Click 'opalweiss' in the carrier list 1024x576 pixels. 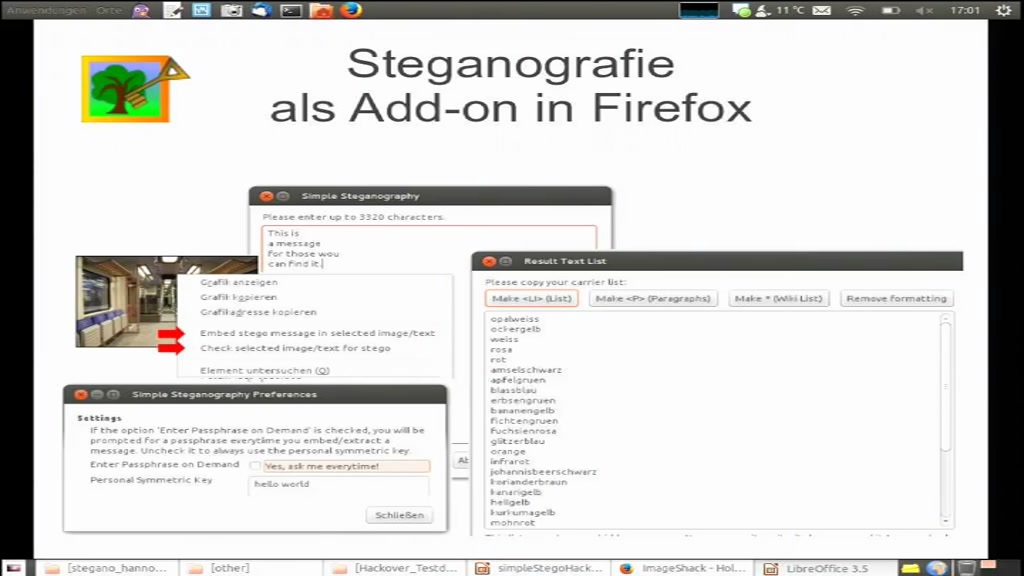click(515, 319)
